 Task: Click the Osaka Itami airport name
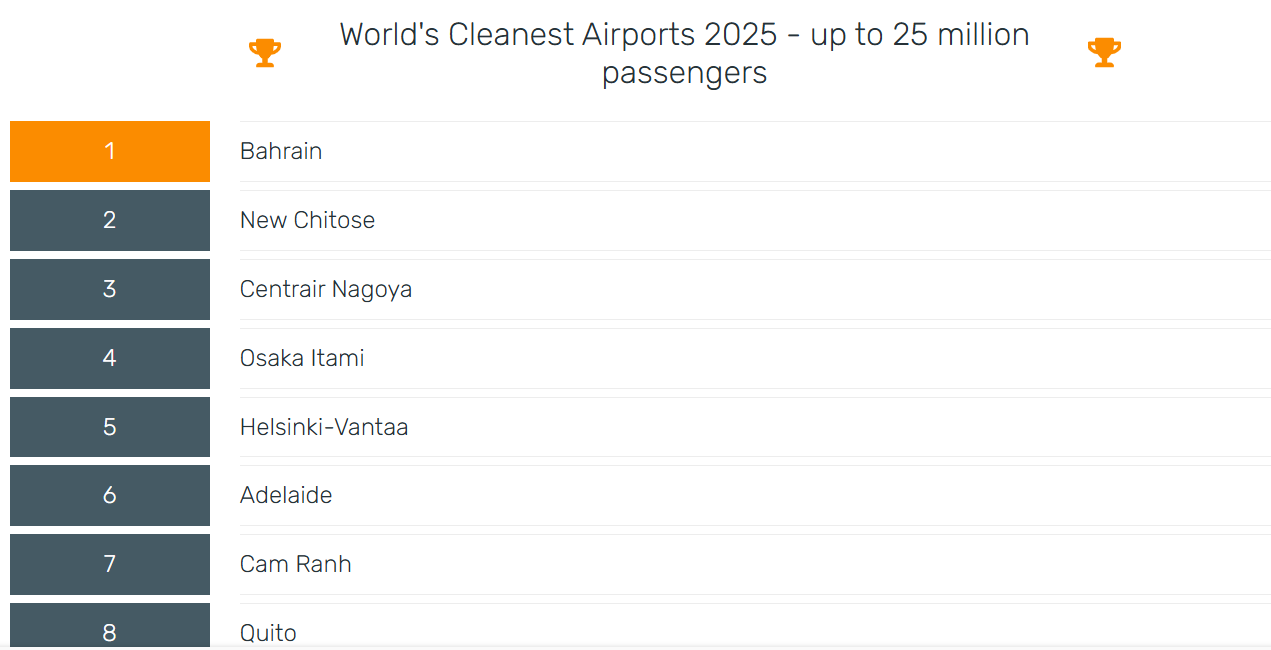pos(302,358)
